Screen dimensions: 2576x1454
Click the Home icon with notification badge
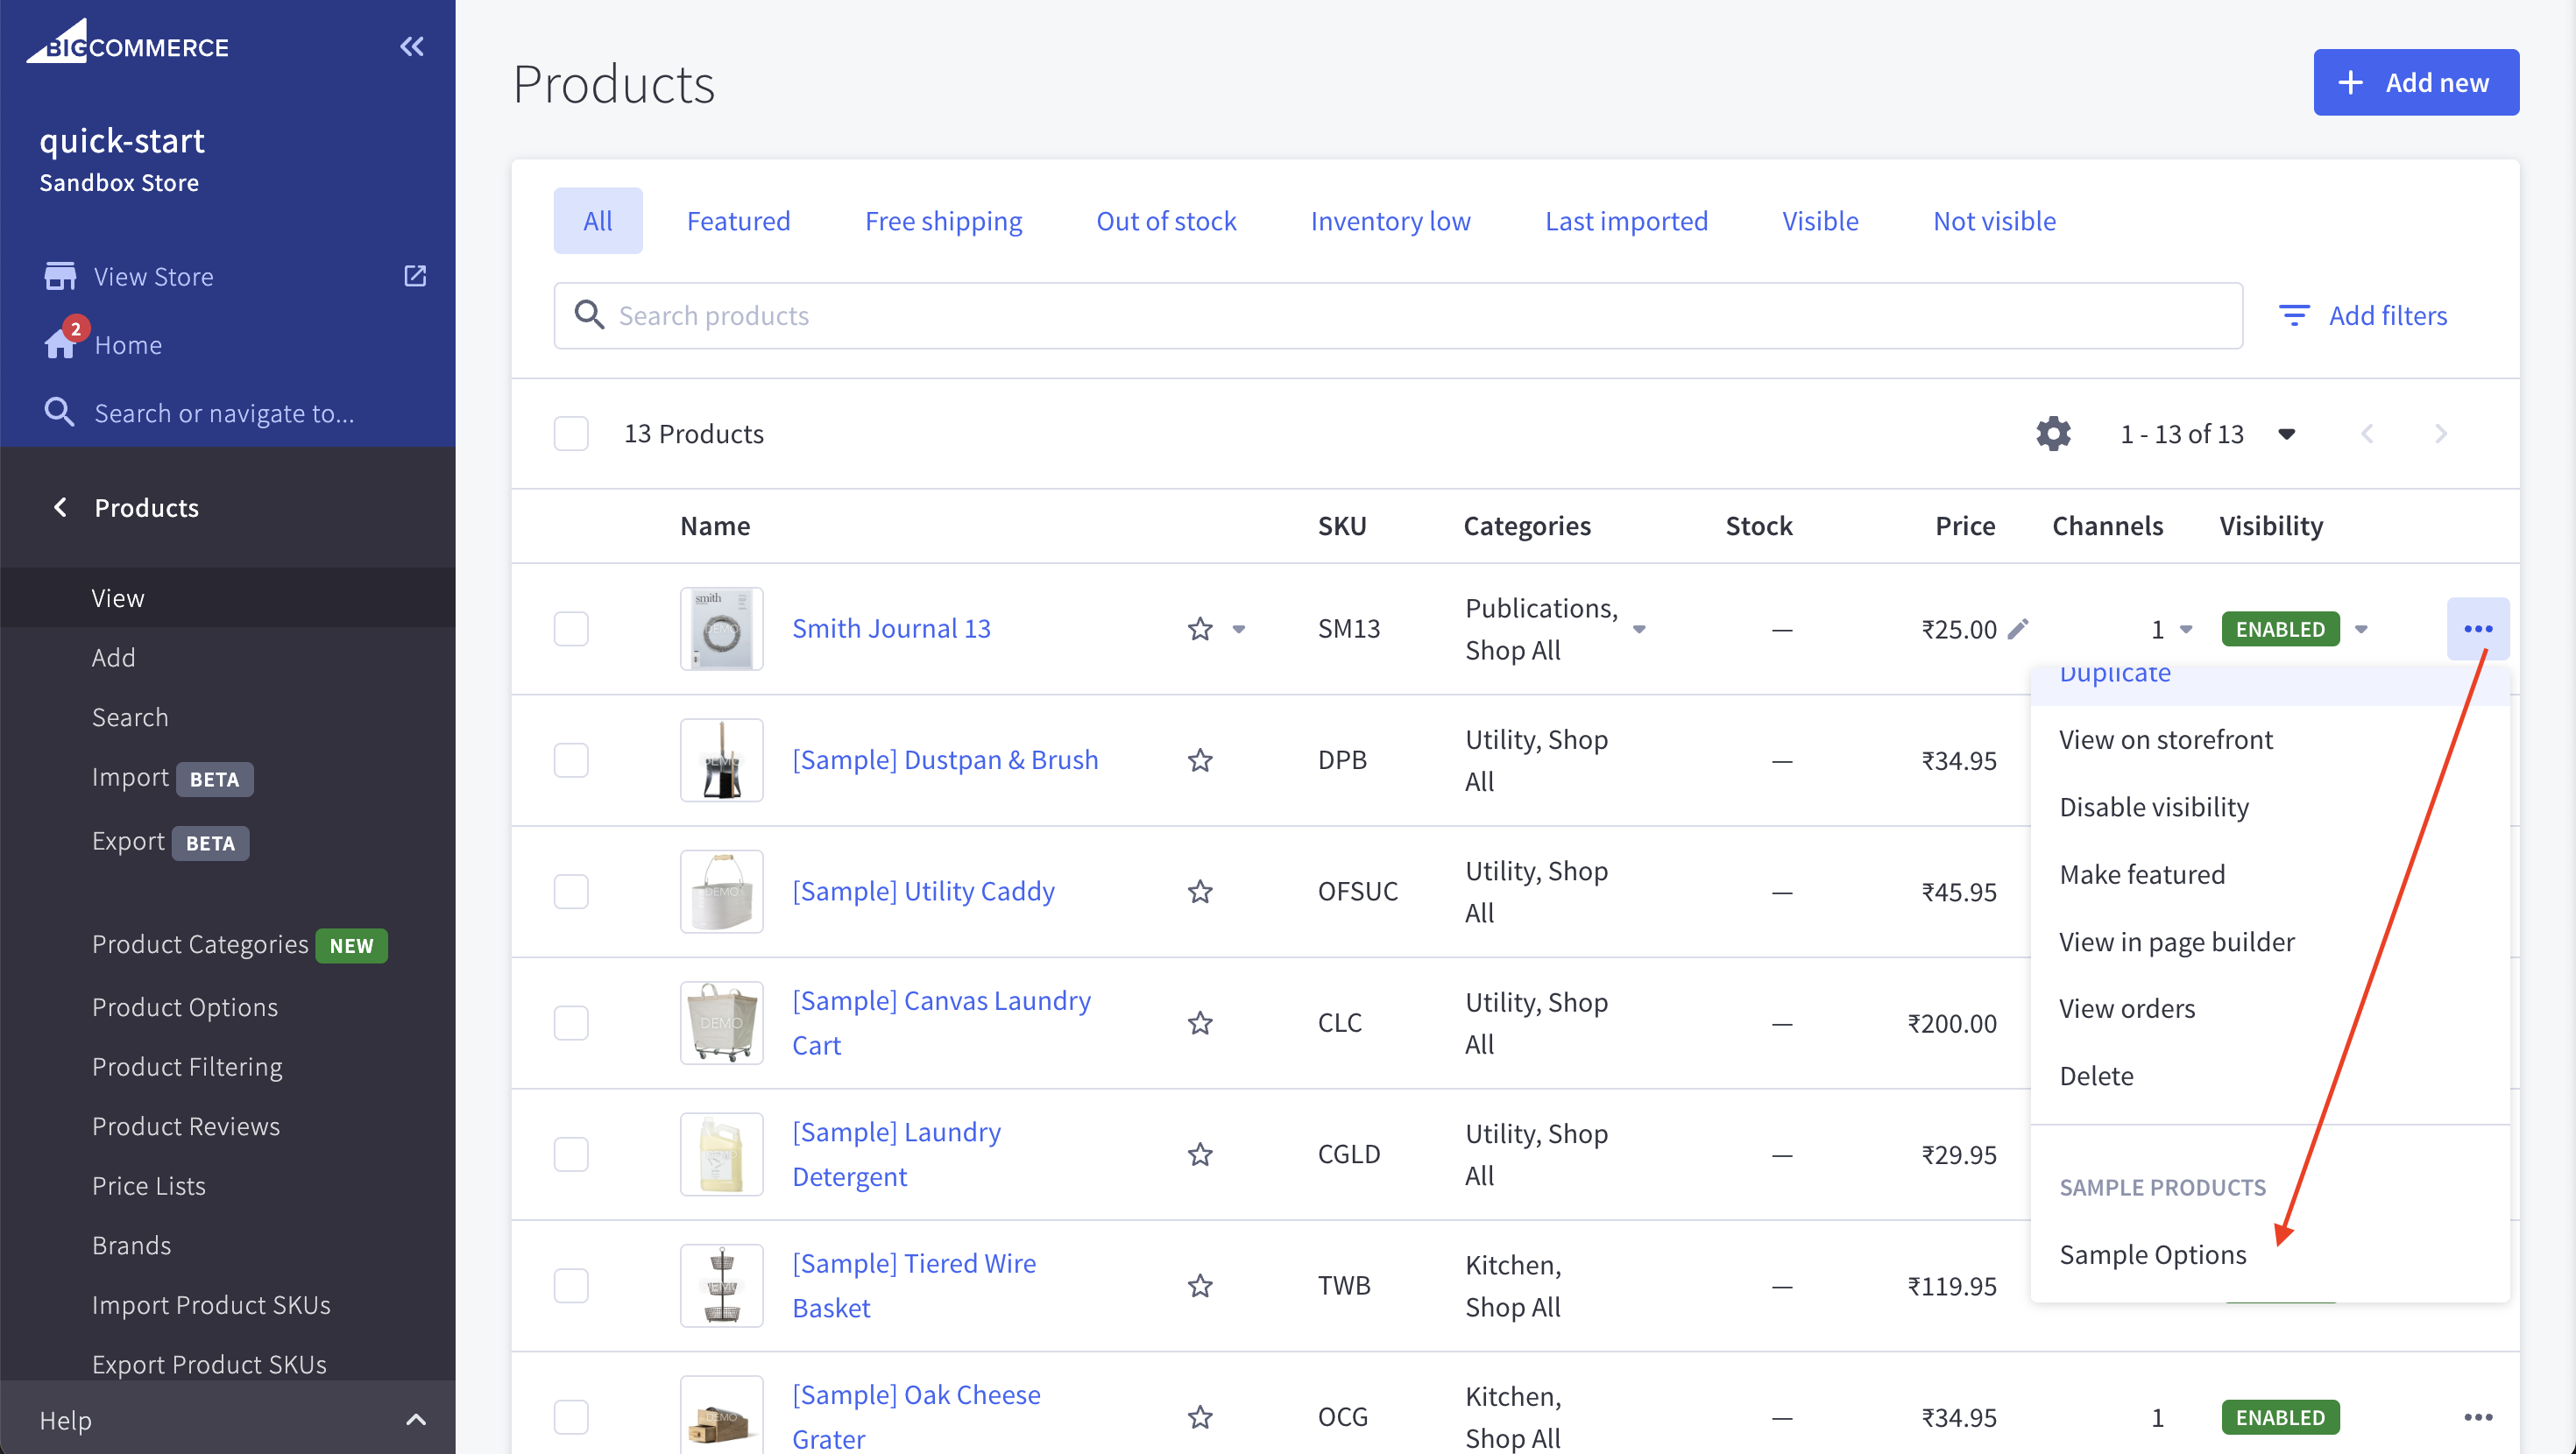click(60, 343)
